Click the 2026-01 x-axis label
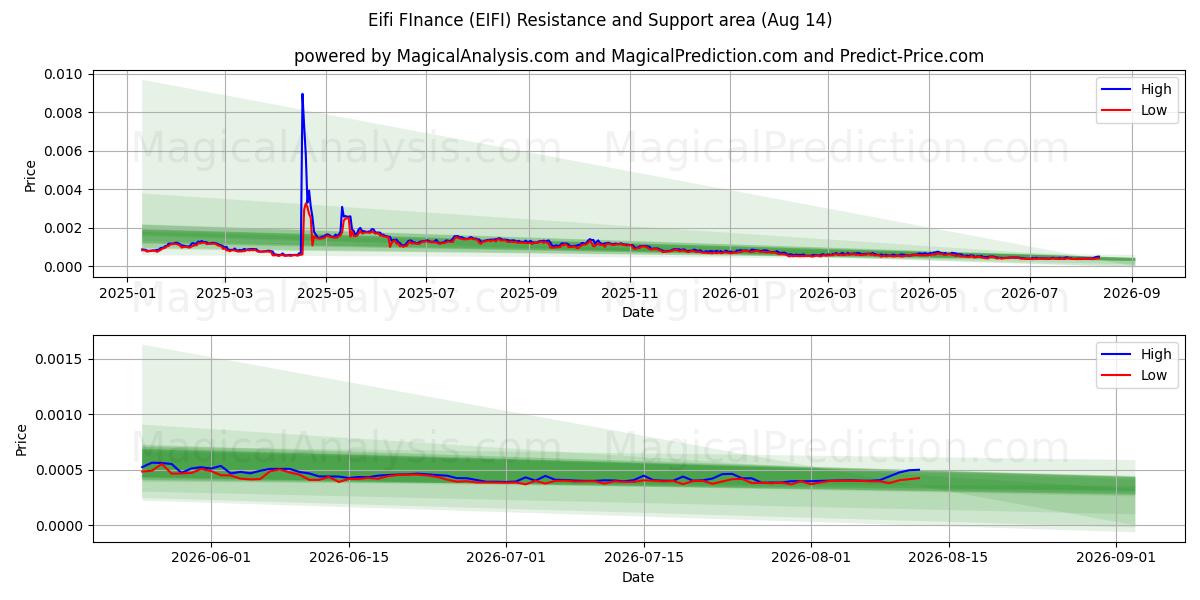The height and width of the screenshot is (600, 1200). click(x=730, y=293)
